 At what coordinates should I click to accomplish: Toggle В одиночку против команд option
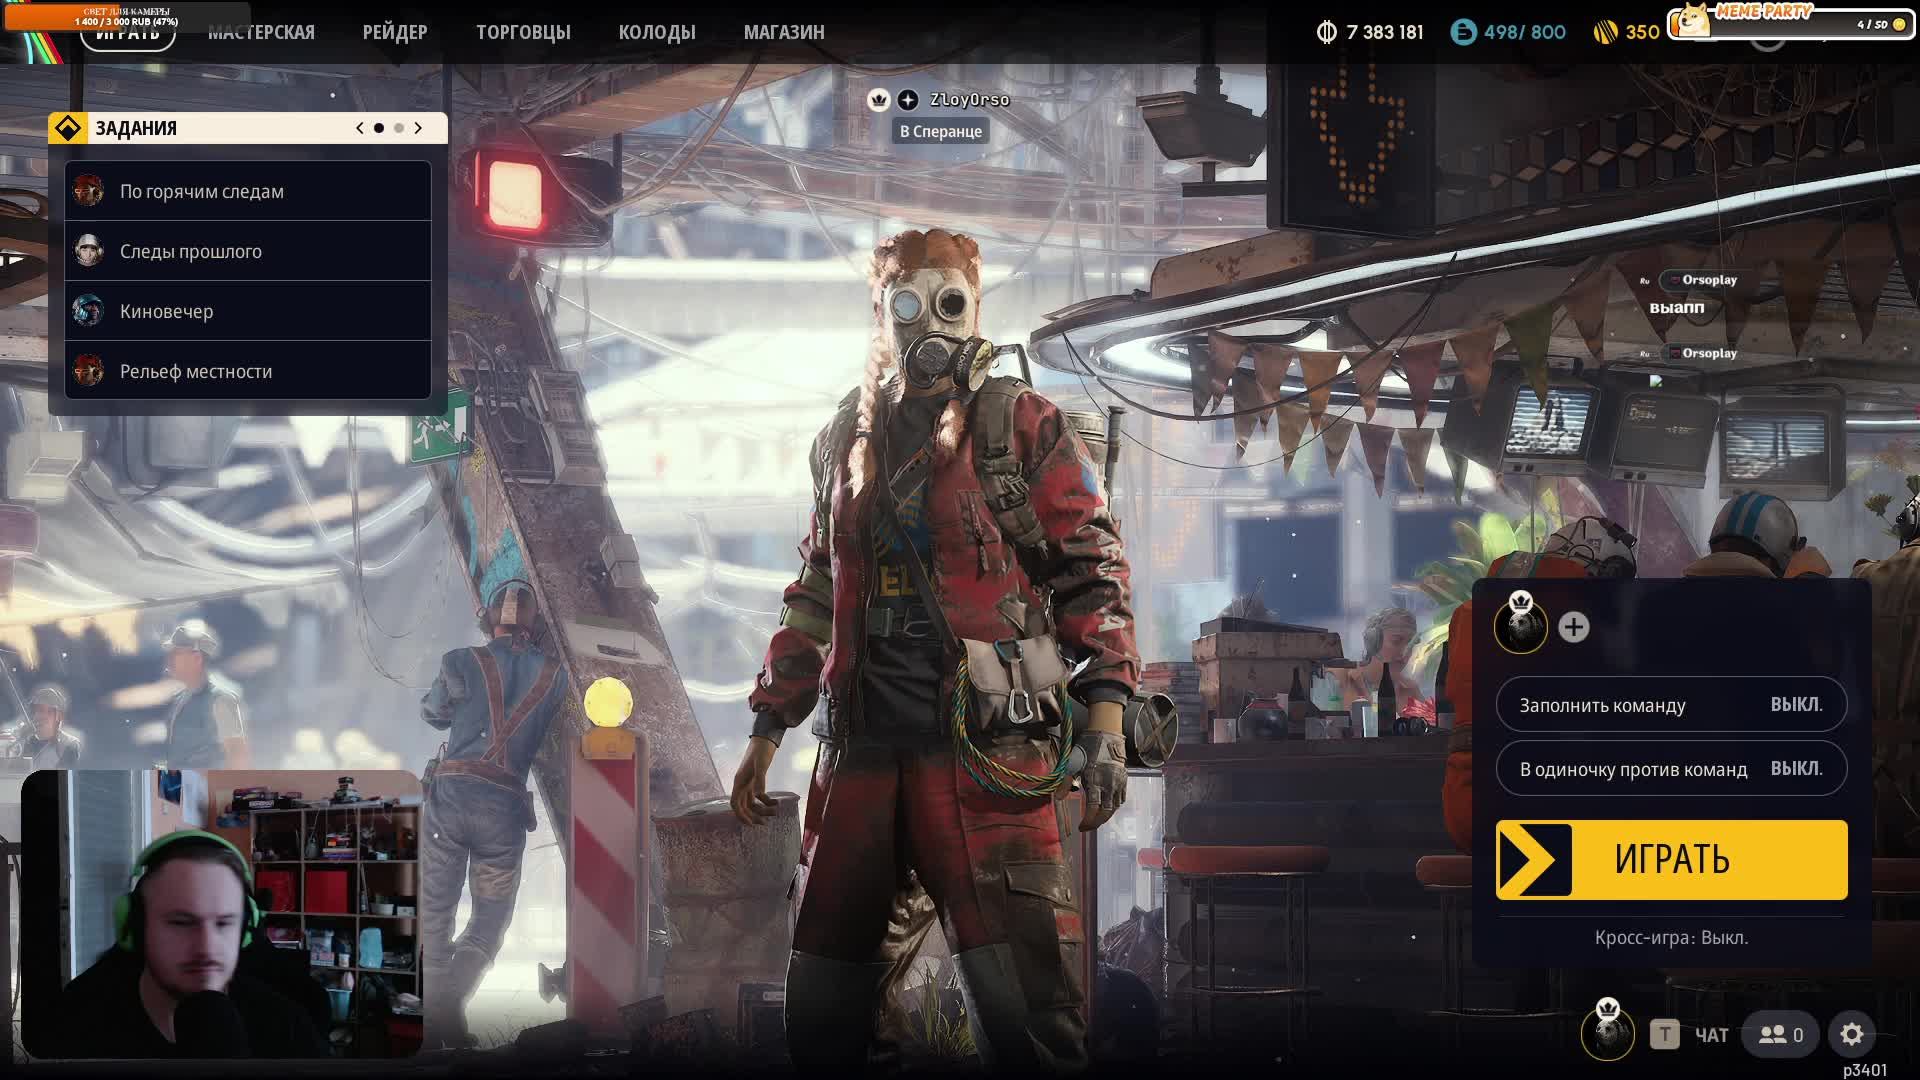pyautogui.click(x=1671, y=768)
